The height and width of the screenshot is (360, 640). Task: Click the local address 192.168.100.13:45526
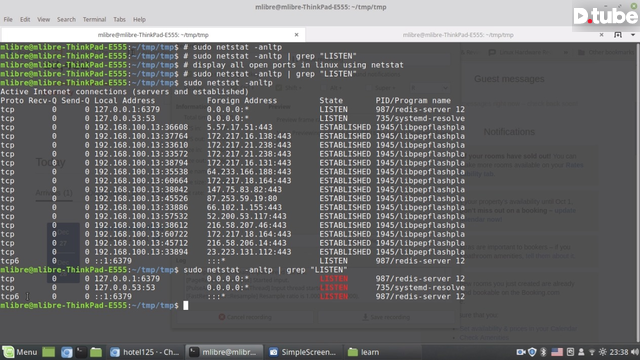(141, 198)
